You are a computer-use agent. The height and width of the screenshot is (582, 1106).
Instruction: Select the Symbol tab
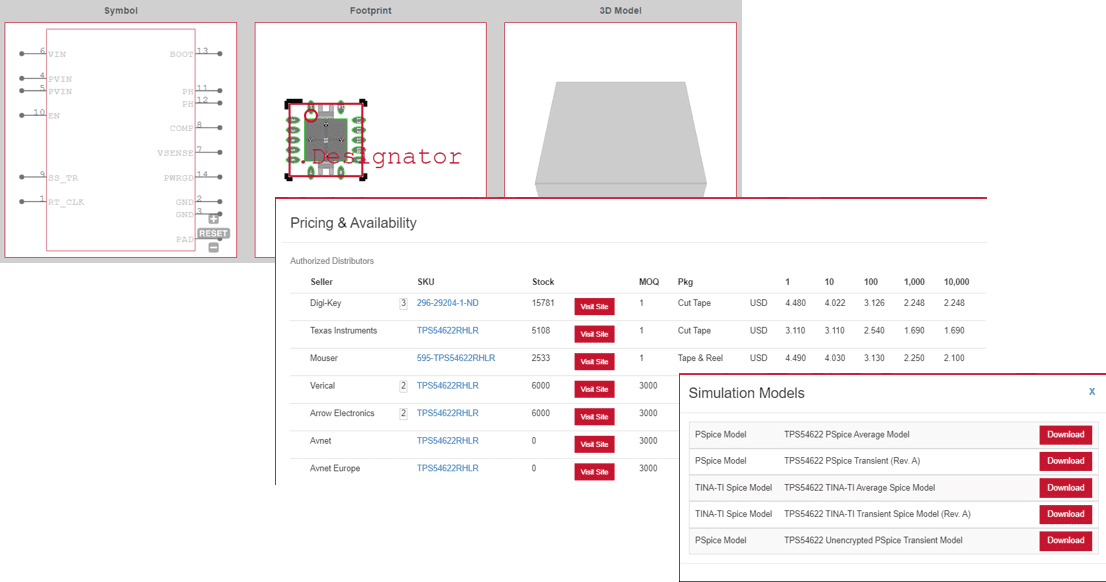[x=120, y=10]
